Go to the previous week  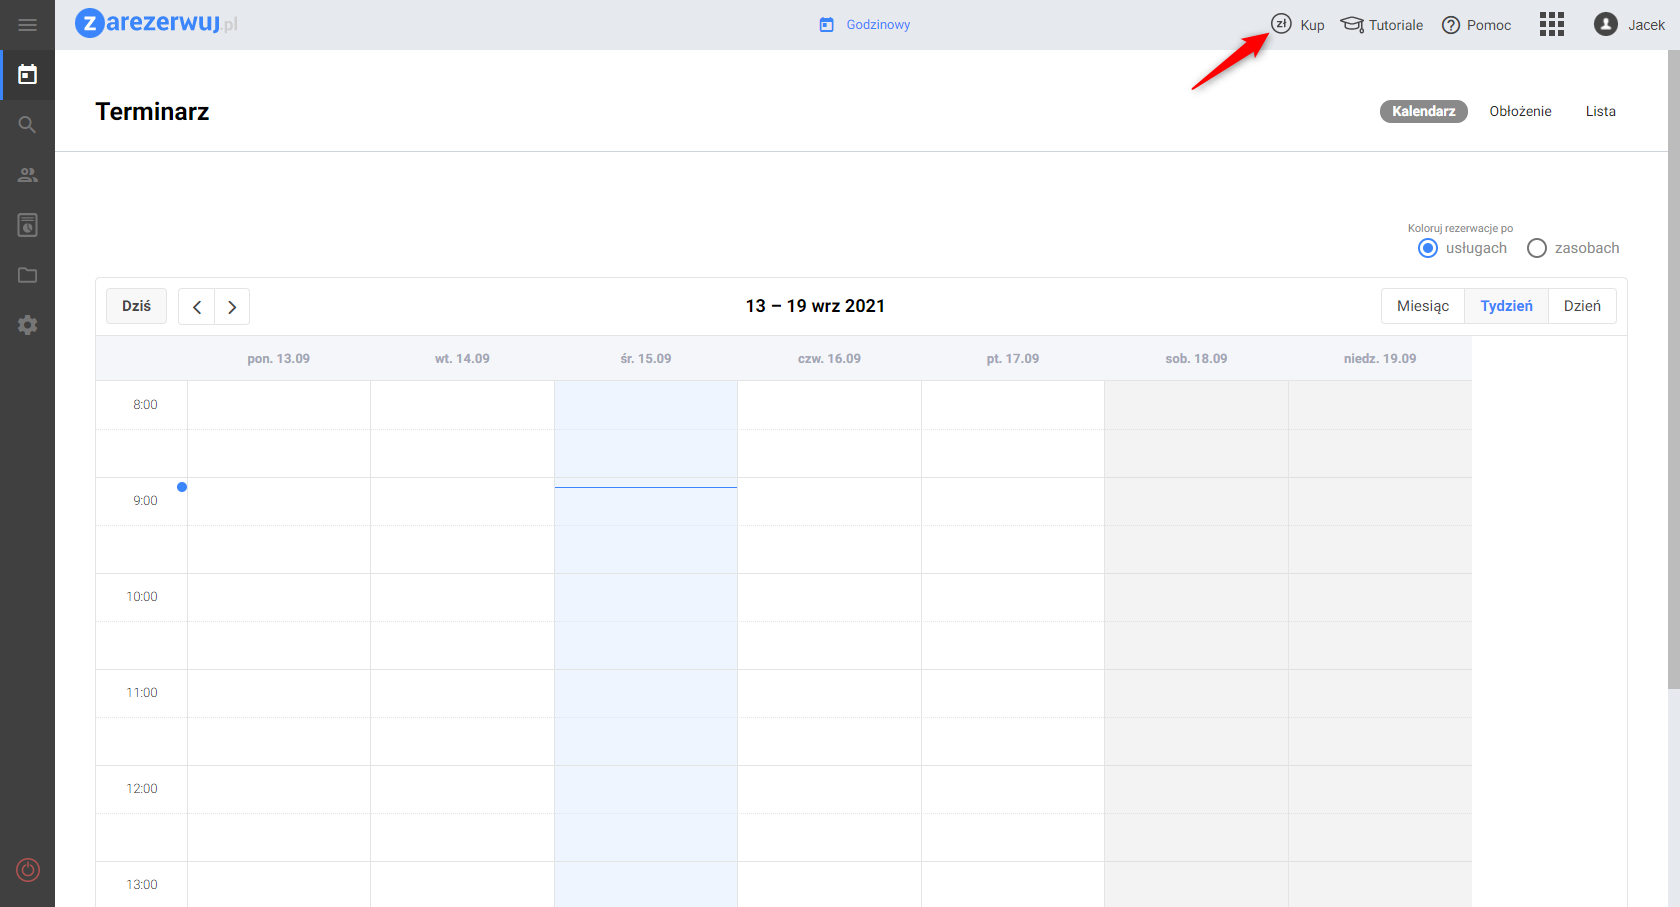click(197, 307)
